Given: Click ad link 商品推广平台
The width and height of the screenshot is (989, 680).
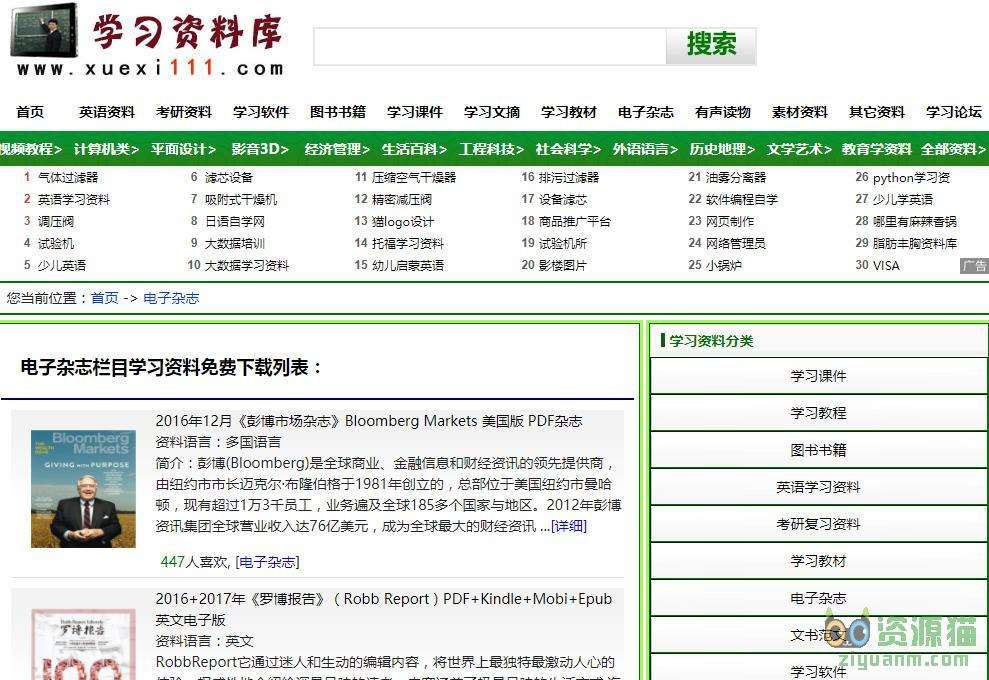Looking at the screenshot, I should click(x=575, y=222).
